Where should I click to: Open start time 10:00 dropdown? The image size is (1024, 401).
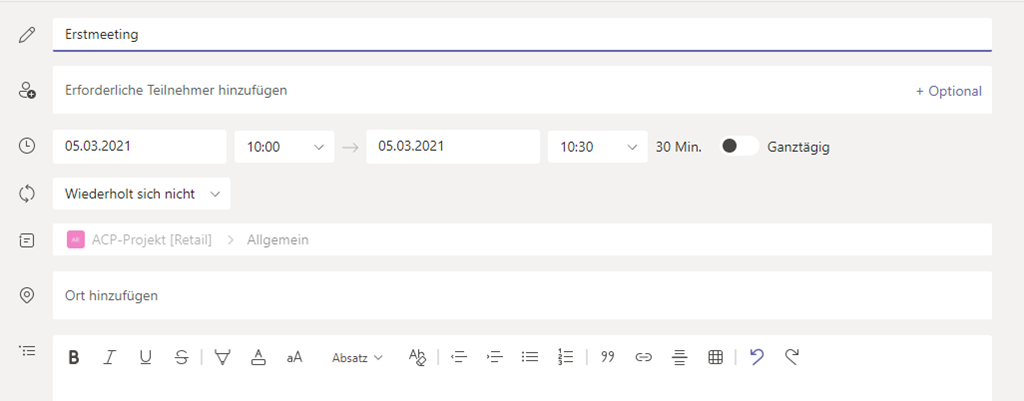[x=285, y=147]
